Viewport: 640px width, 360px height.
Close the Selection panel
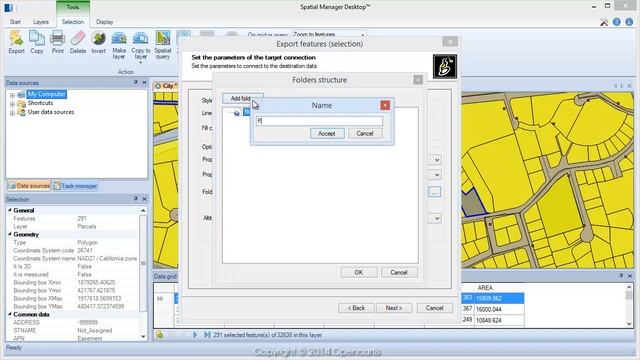pyautogui.click(x=144, y=199)
